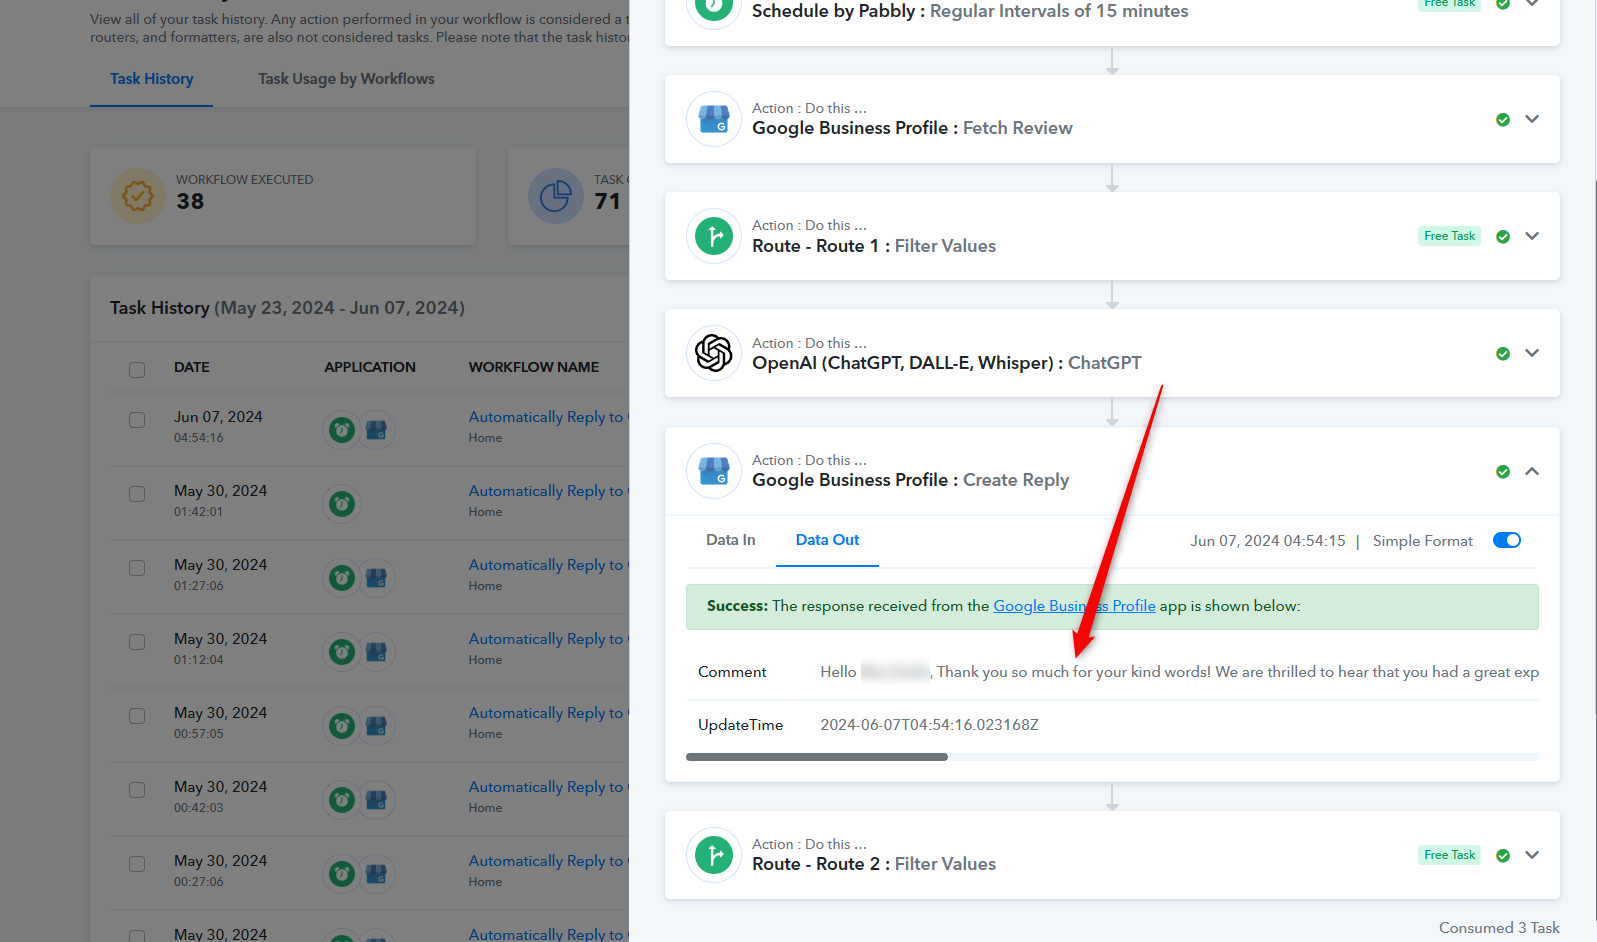This screenshot has height=942, width=1597.
Task: Select the May 30, 2024 01:12:04 row checkbox
Action: pos(137,642)
